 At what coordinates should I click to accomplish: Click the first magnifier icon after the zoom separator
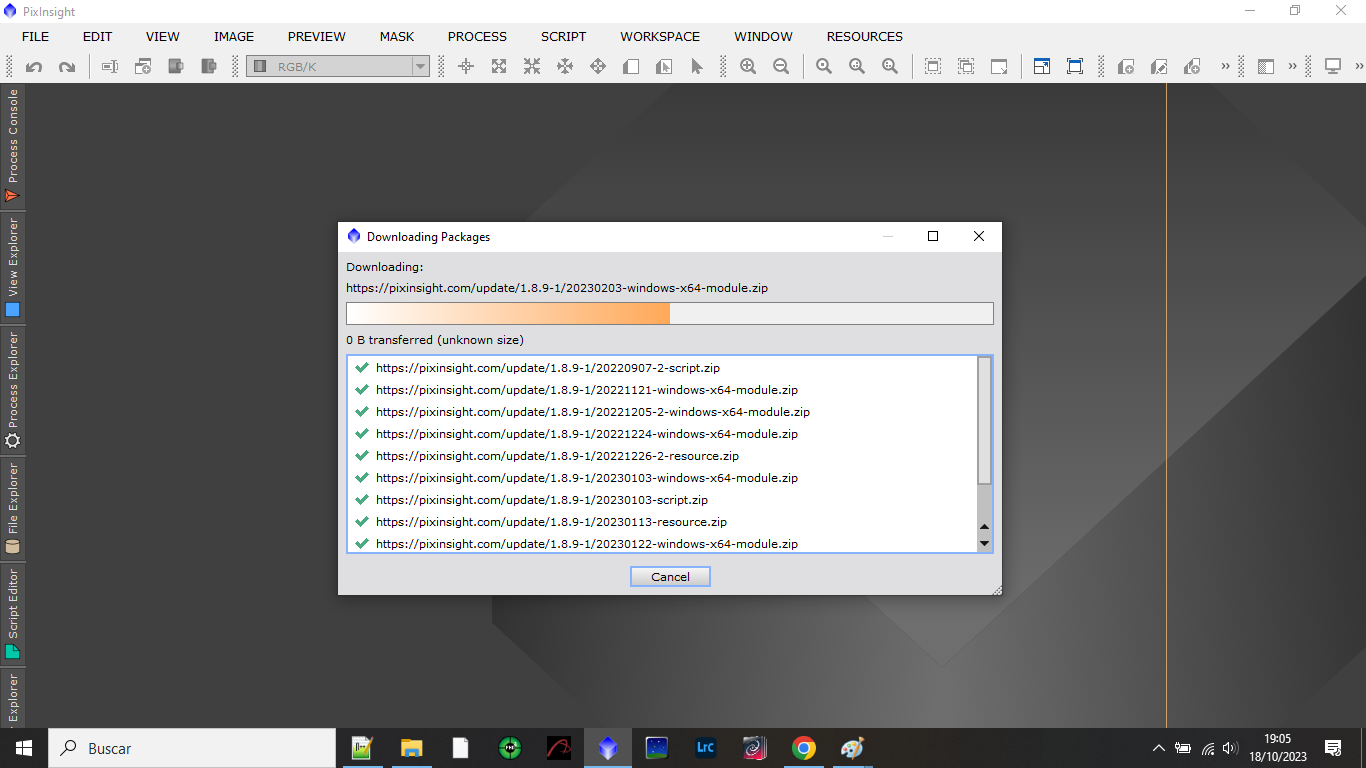[x=824, y=67]
